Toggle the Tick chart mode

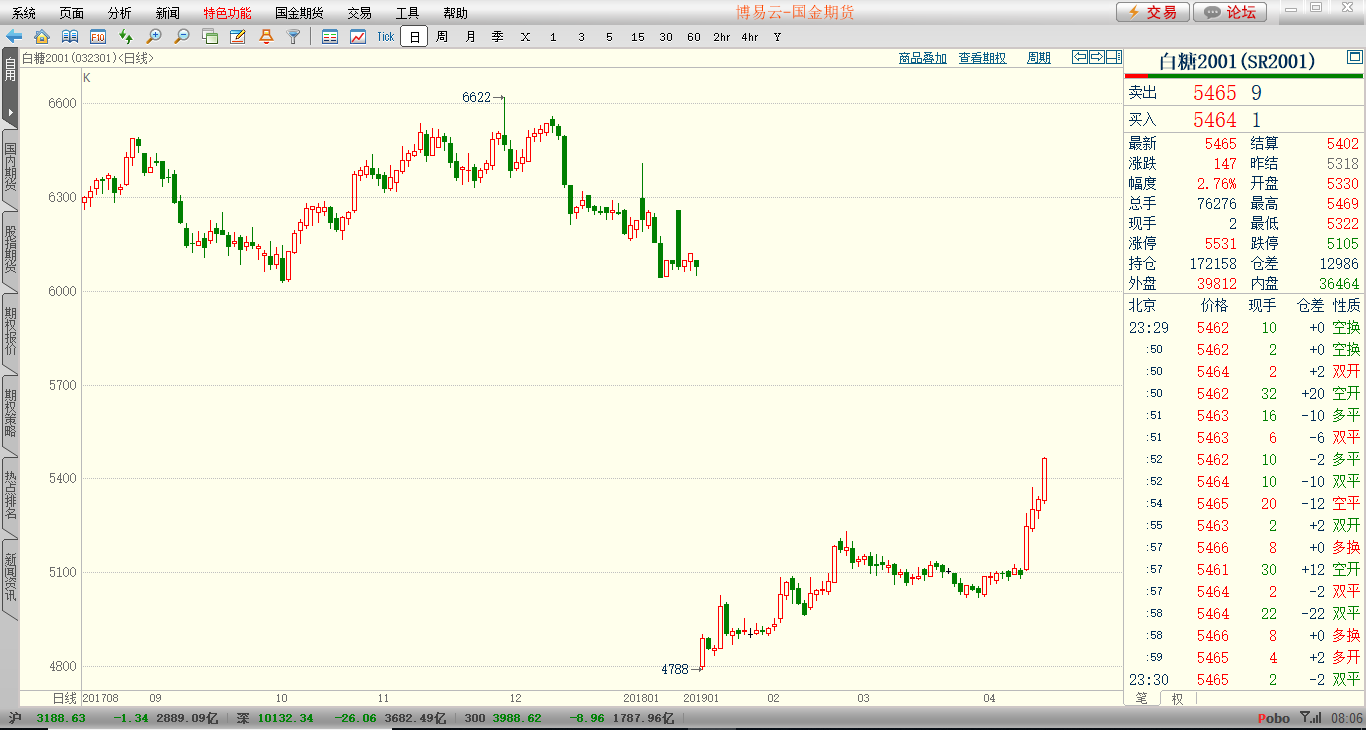386,37
